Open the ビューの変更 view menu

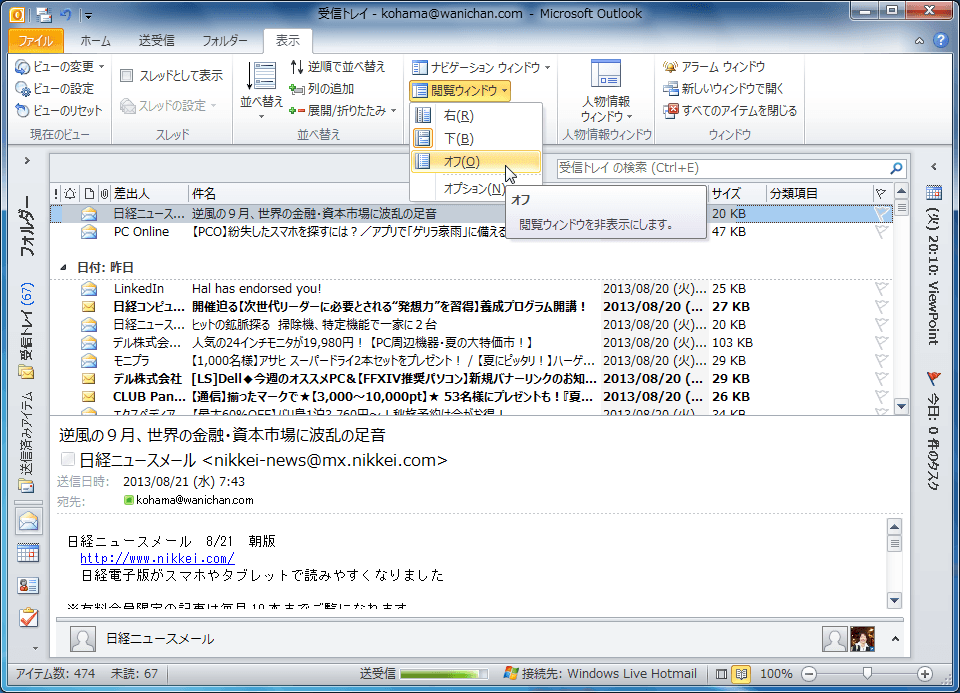(x=60, y=66)
